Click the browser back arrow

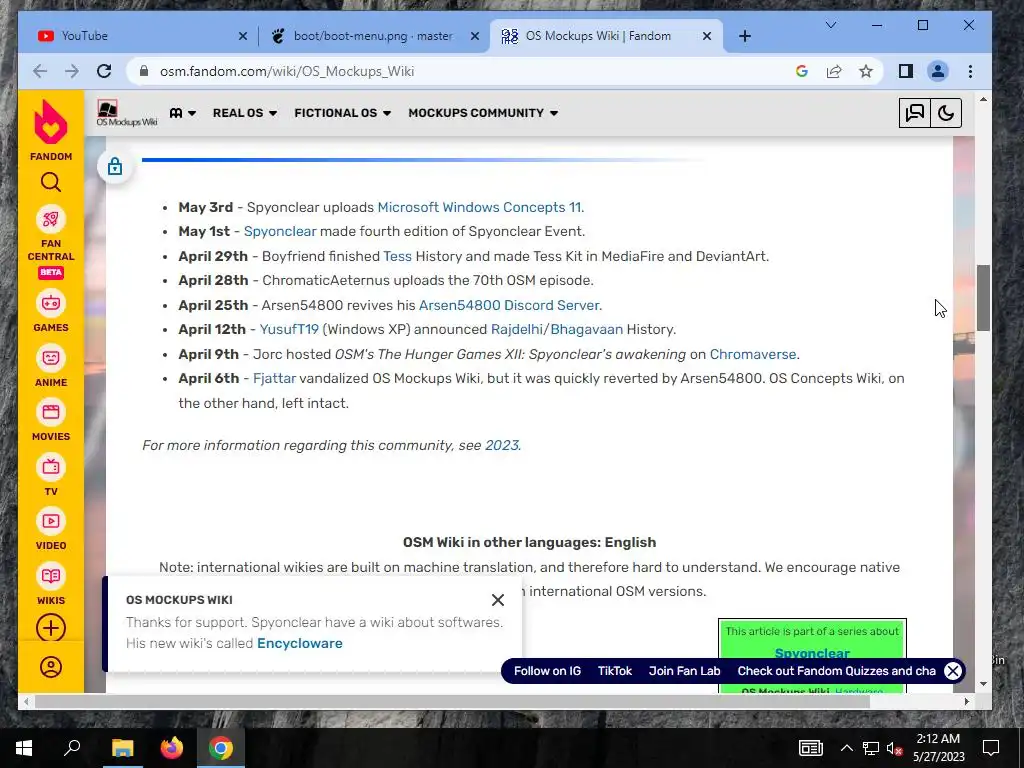tap(40, 71)
